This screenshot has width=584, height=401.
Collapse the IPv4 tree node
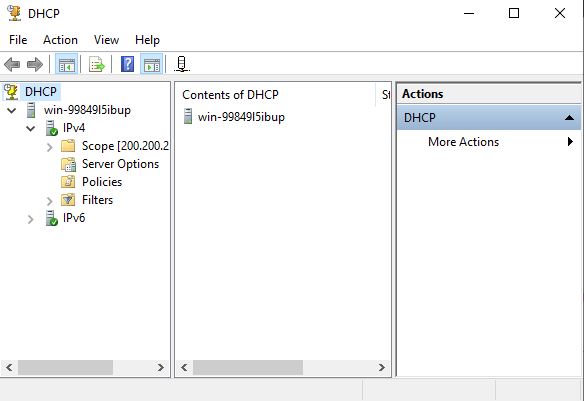point(31,129)
